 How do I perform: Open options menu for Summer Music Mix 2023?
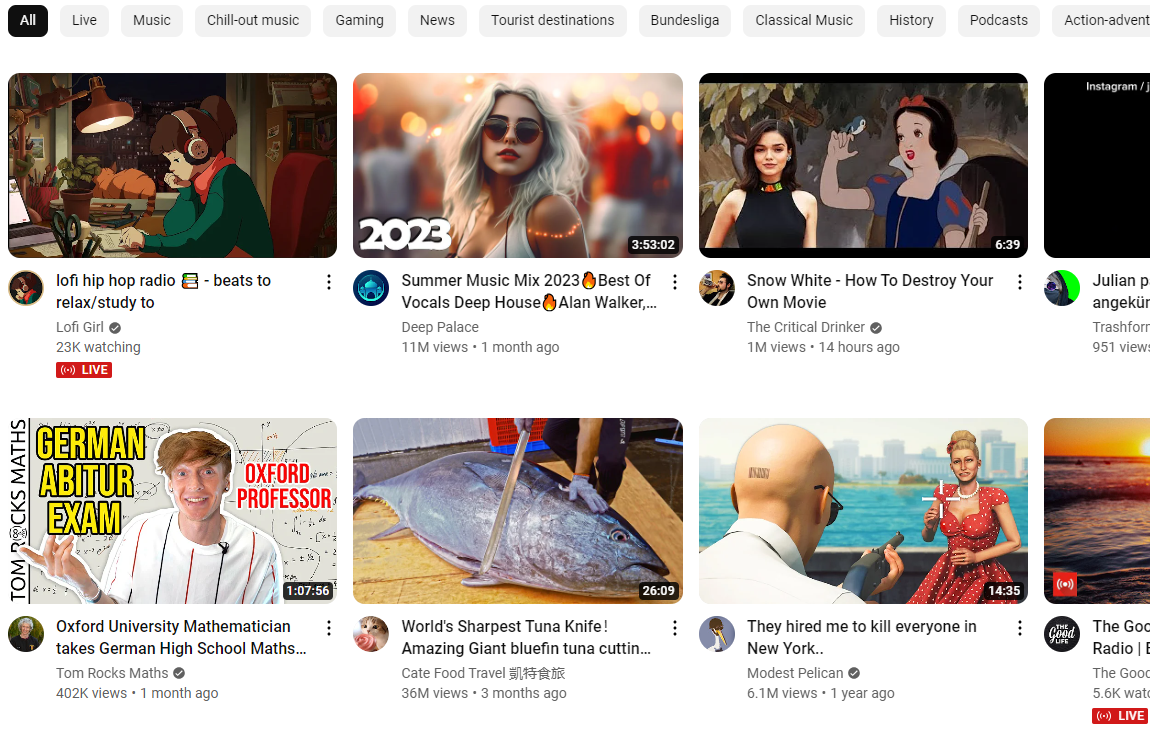(674, 281)
